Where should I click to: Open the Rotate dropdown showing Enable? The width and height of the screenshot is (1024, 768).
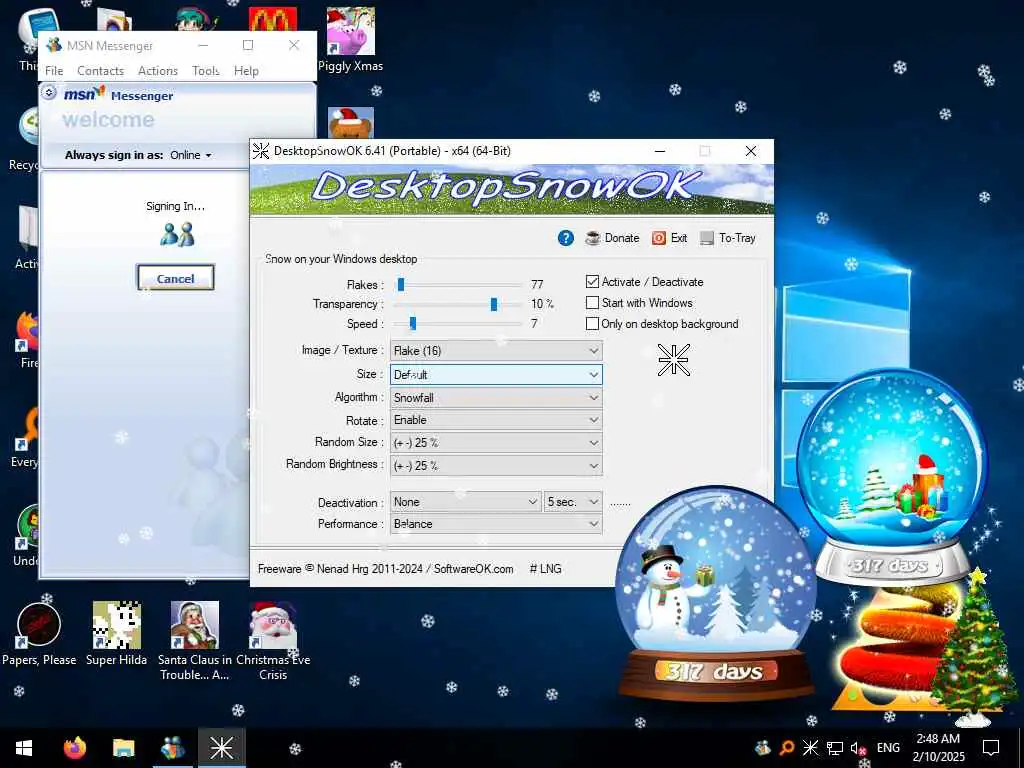pos(496,420)
